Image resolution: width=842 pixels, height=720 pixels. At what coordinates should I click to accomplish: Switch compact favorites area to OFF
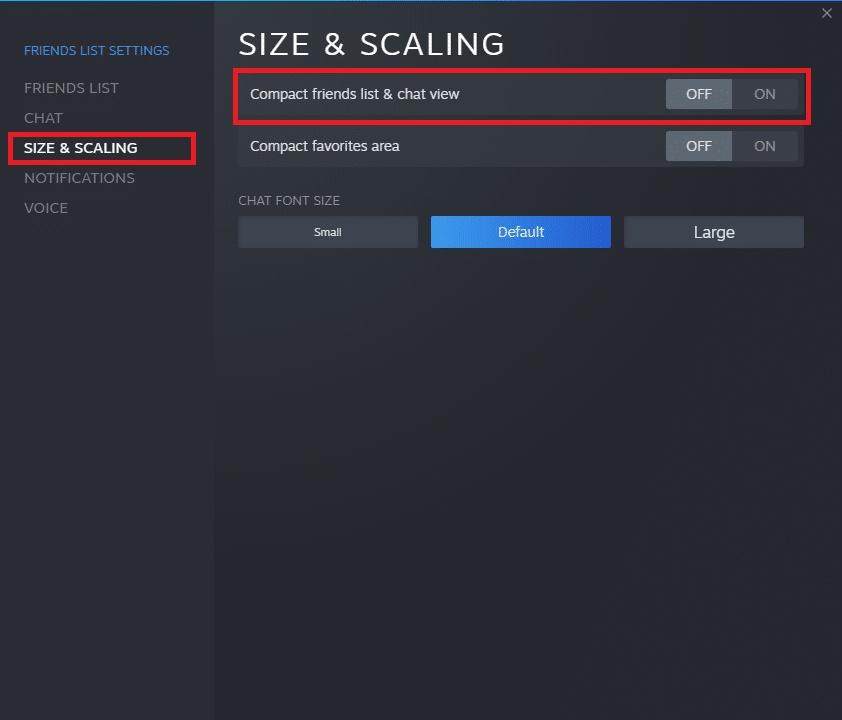(x=699, y=146)
